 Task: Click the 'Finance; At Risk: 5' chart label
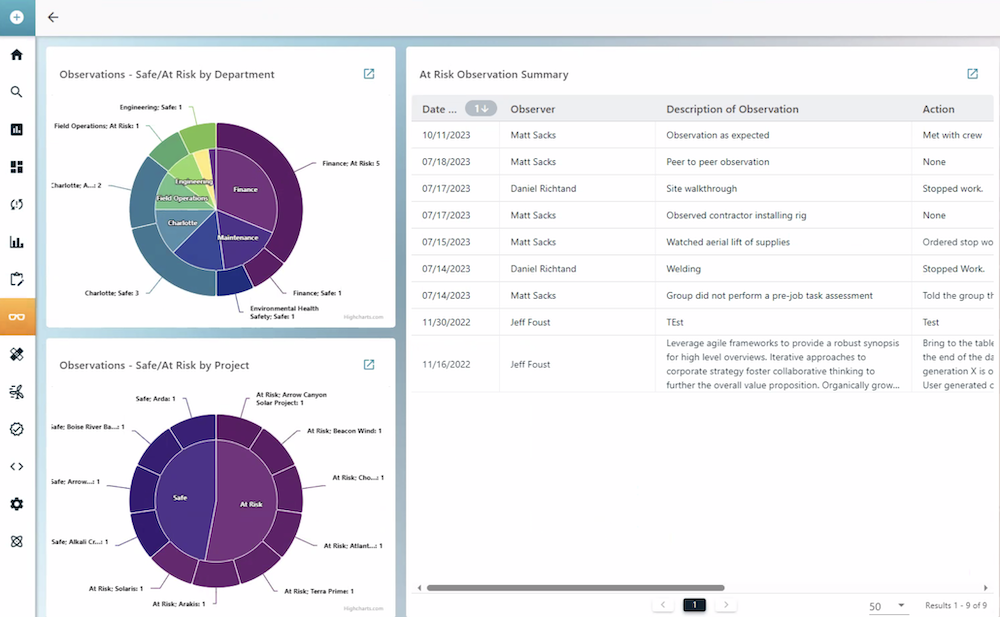351,163
